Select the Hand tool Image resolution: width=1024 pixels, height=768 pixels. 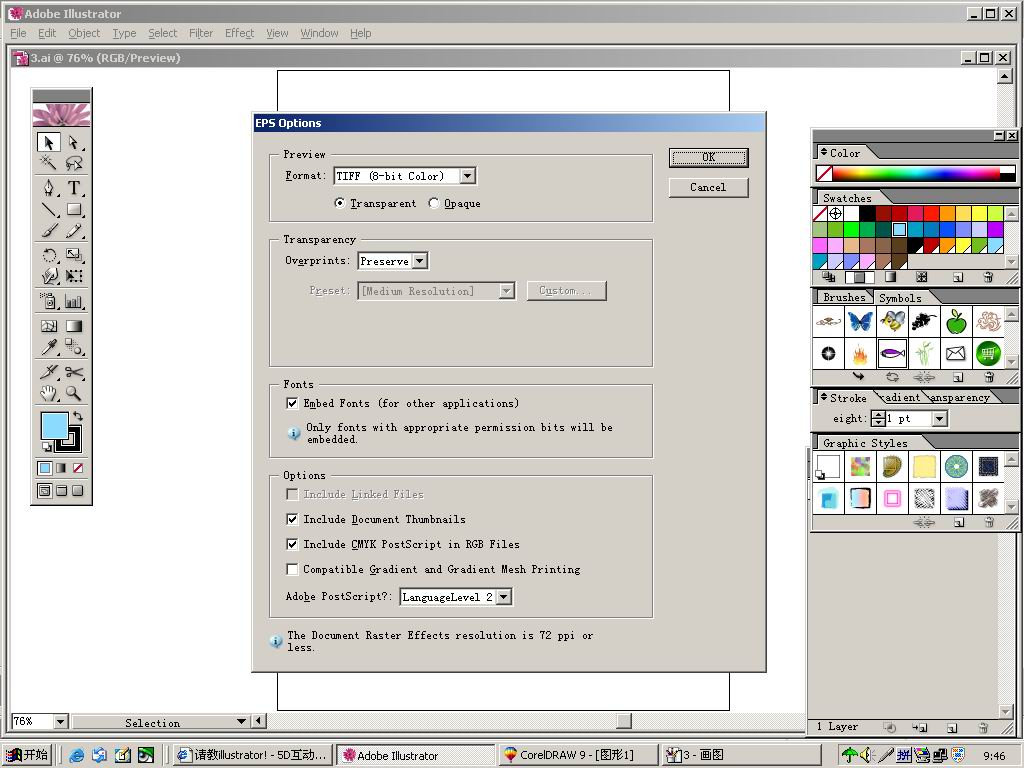48,393
